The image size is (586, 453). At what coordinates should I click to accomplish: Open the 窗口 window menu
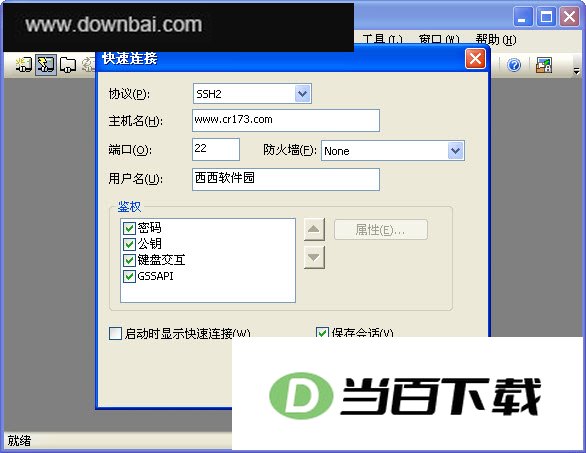(x=439, y=40)
